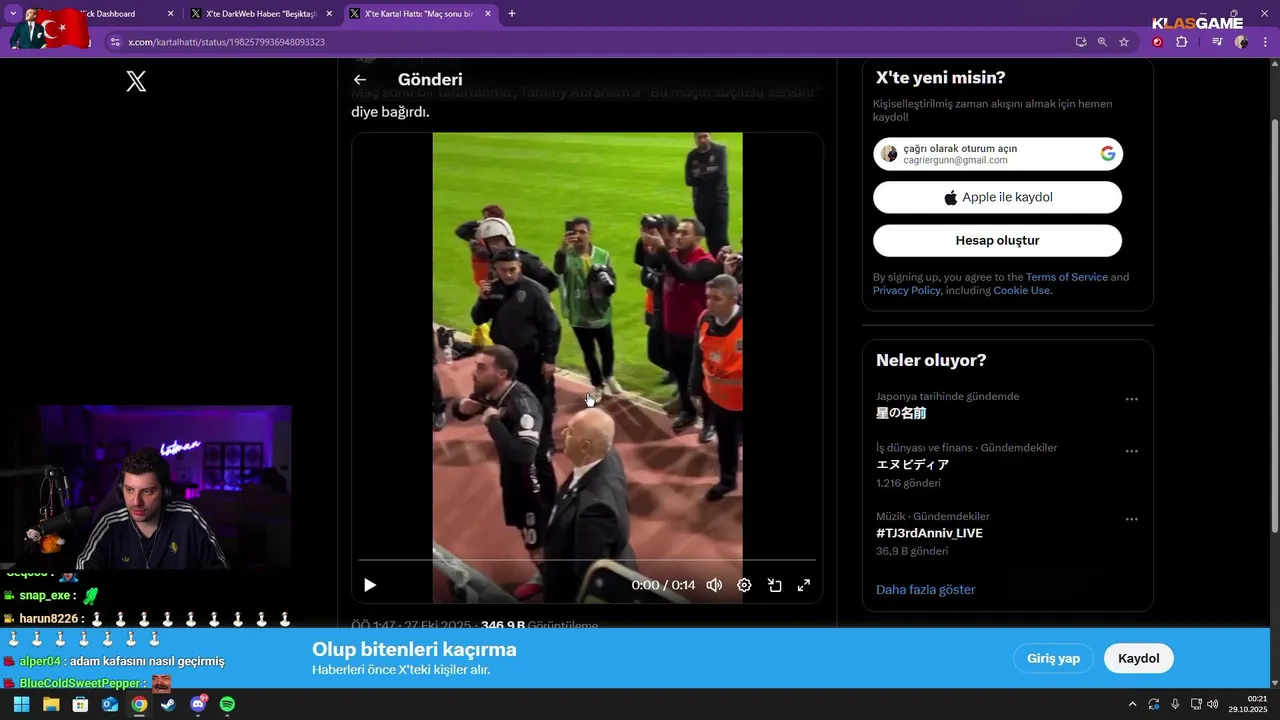This screenshot has width=1280, height=720.
Task: Close the DarkWeb Haber tab
Action: click(329, 14)
